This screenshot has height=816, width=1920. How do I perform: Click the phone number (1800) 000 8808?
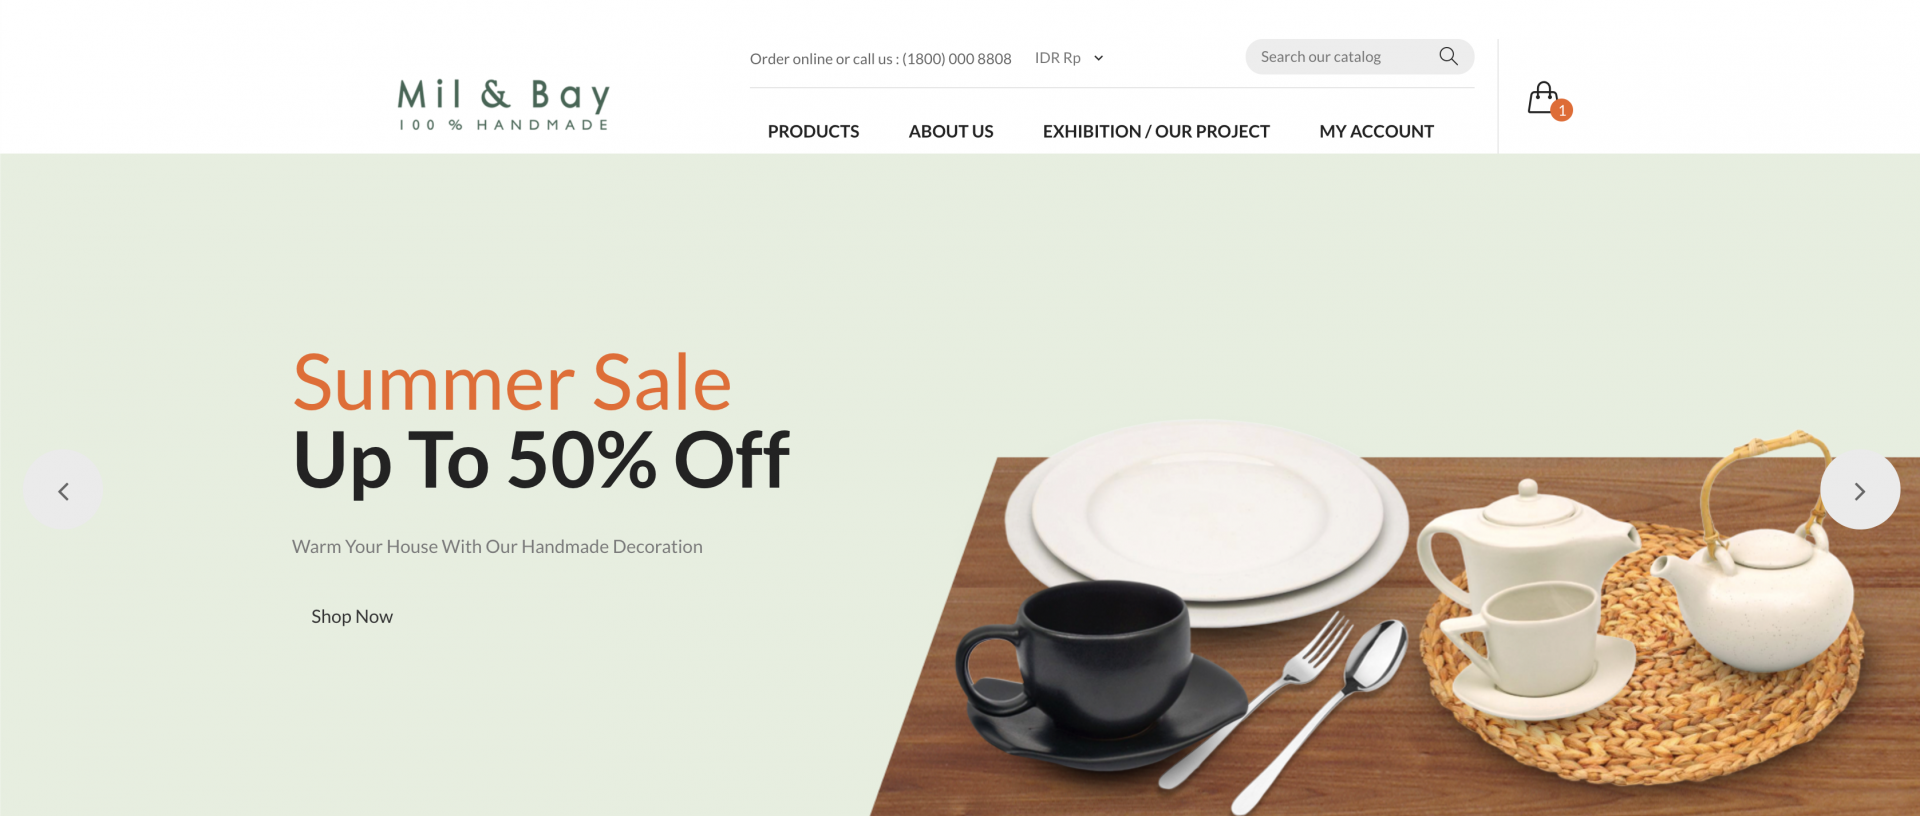[957, 59]
